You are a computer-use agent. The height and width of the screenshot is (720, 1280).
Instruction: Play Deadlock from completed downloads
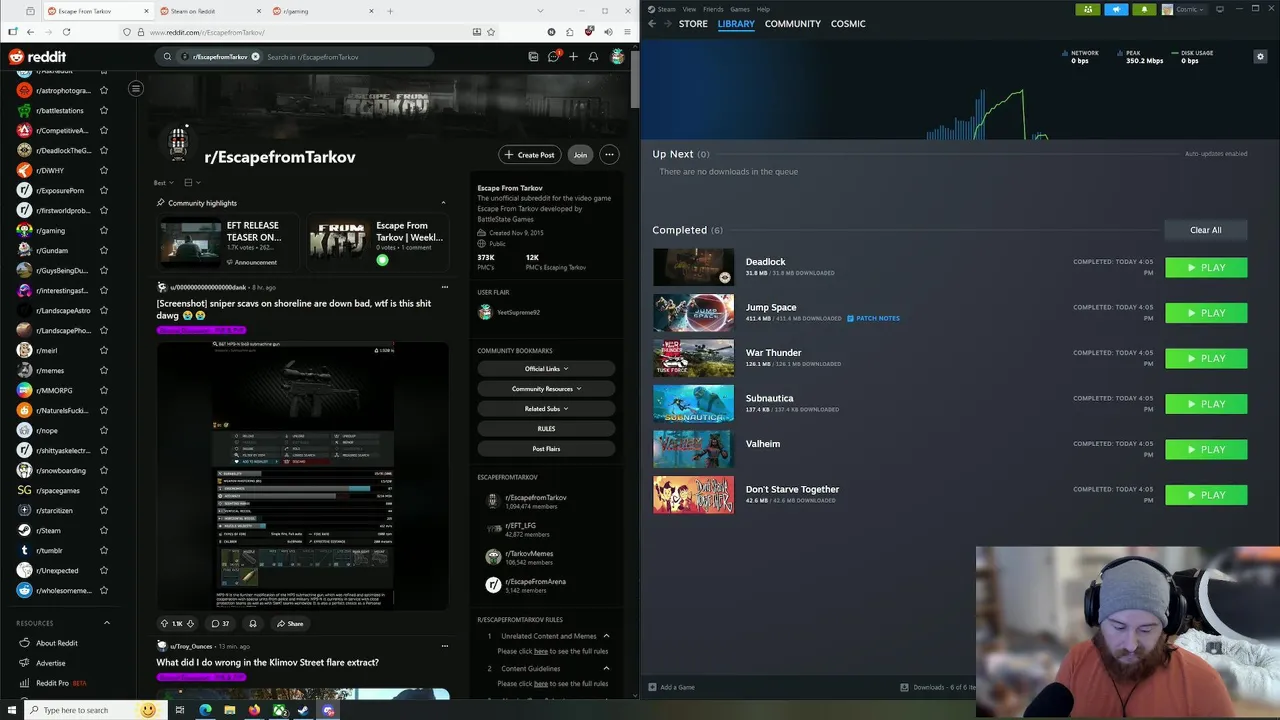click(1206, 267)
